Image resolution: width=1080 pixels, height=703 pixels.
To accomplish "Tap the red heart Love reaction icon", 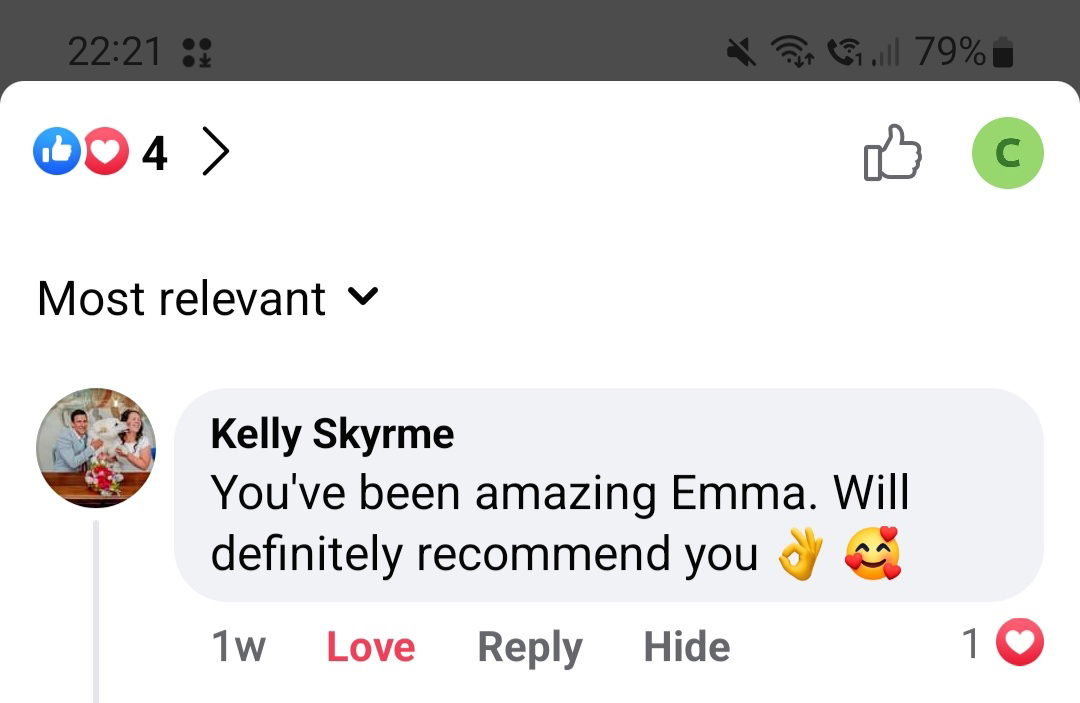I will [x=106, y=152].
